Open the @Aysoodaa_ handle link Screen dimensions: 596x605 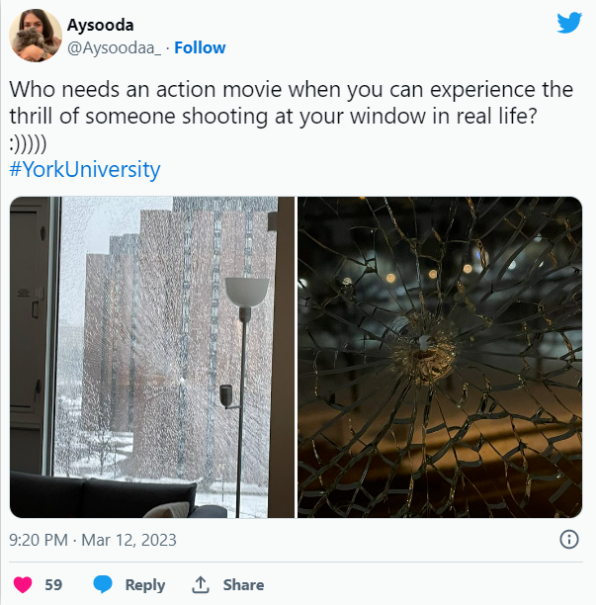click(114, 48)
